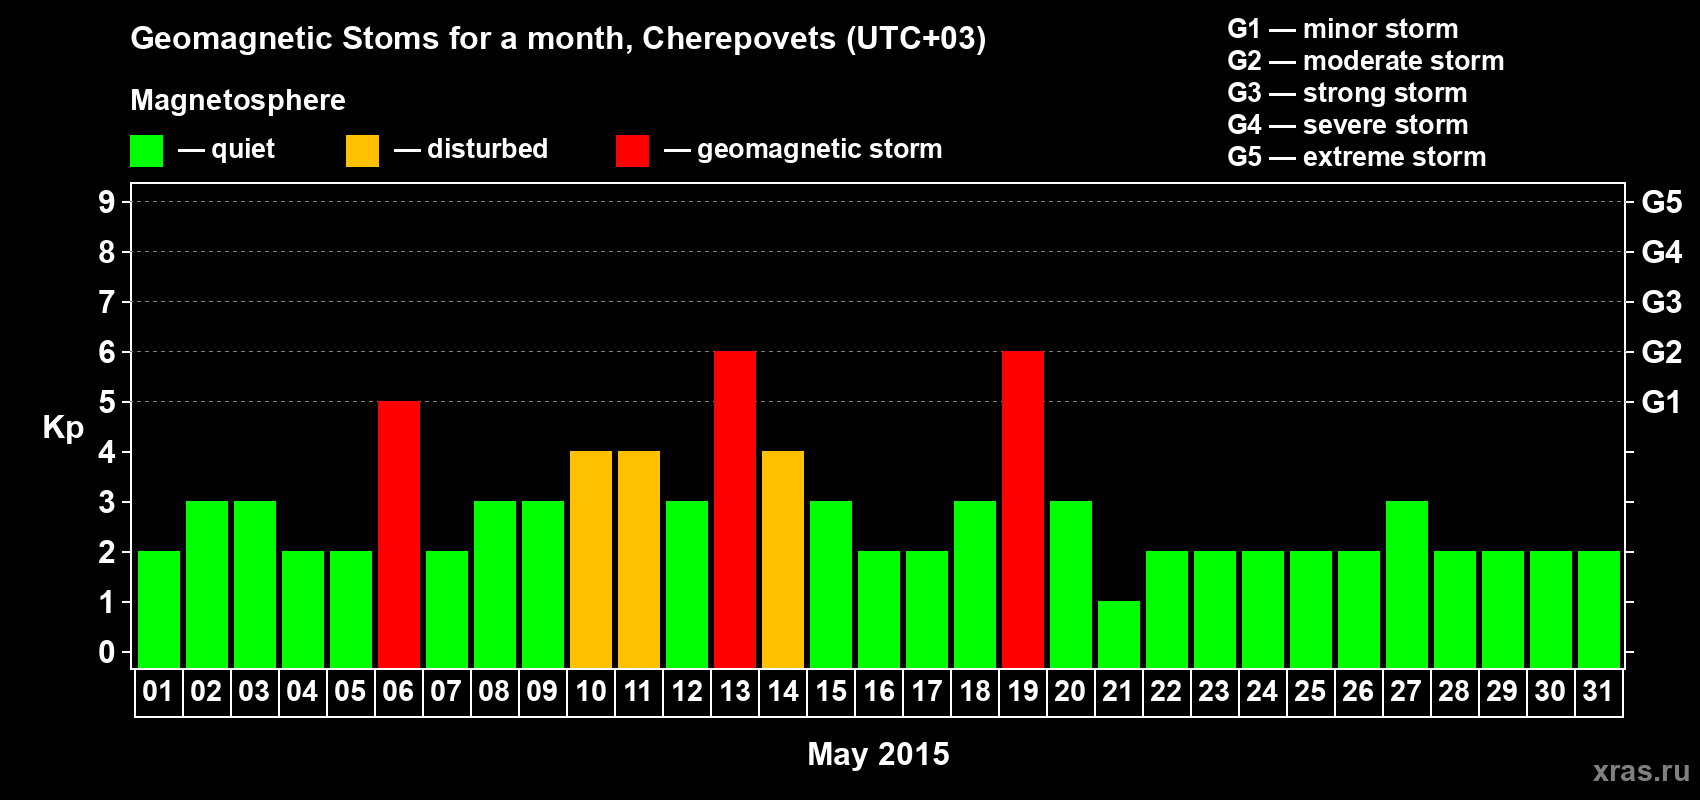Click date label 19 on the axis
The image size is (1700, 800).
tap(1023, 692)
